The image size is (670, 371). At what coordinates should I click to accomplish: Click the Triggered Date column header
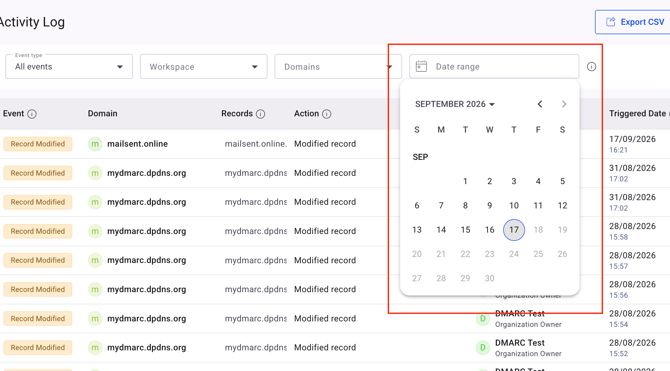pos(638,114)
